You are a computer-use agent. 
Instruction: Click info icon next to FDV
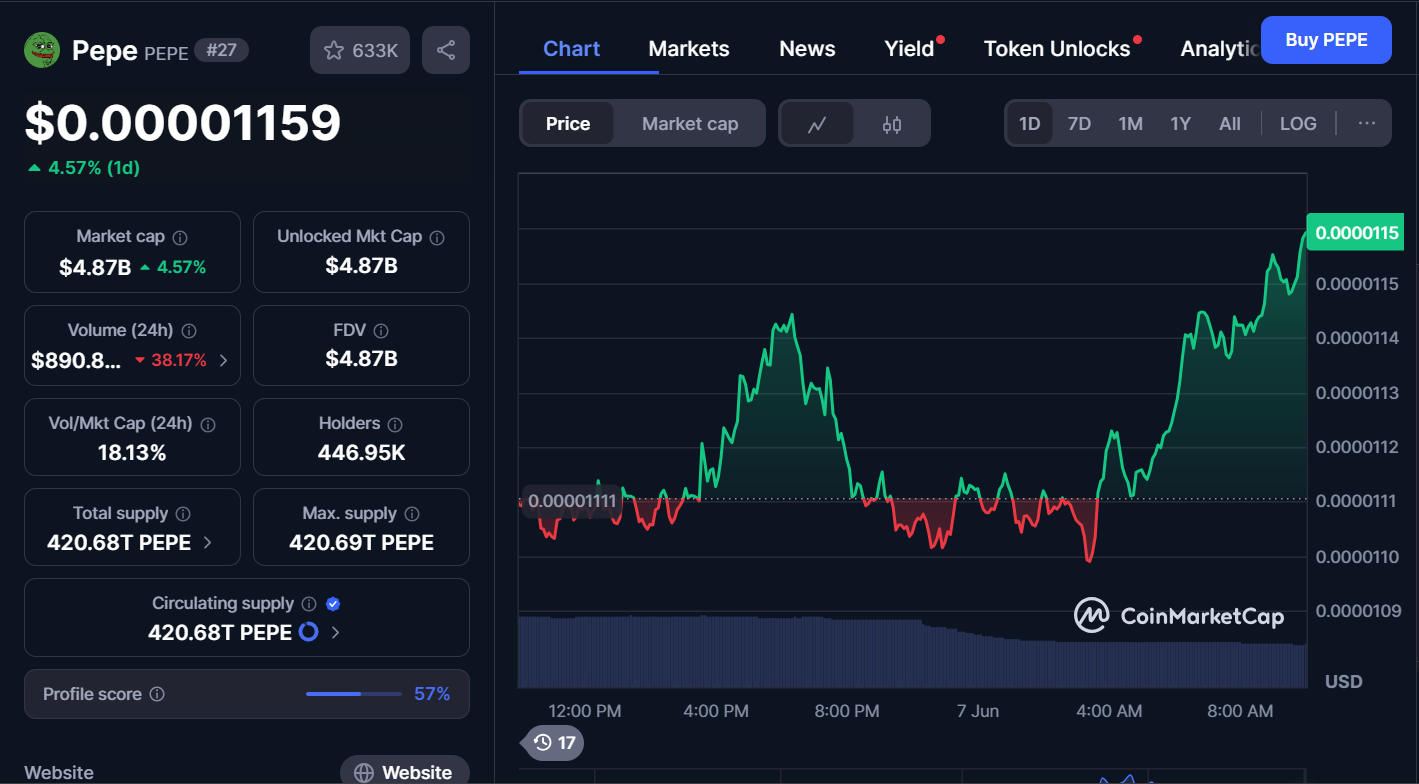pyautogui.click(x=380, y=330)
